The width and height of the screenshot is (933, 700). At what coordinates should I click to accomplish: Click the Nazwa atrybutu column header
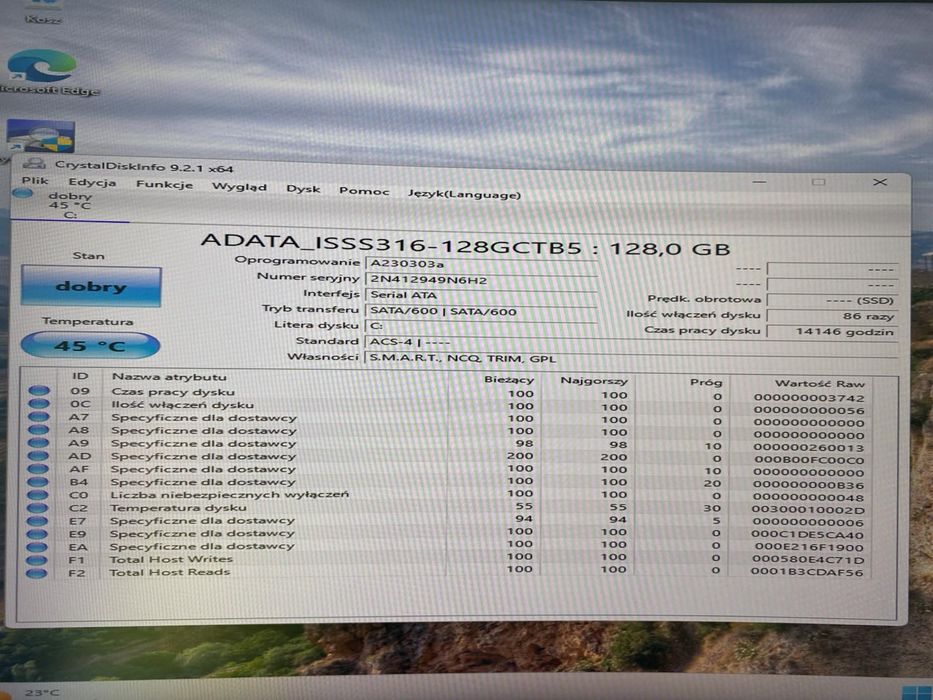169,377
